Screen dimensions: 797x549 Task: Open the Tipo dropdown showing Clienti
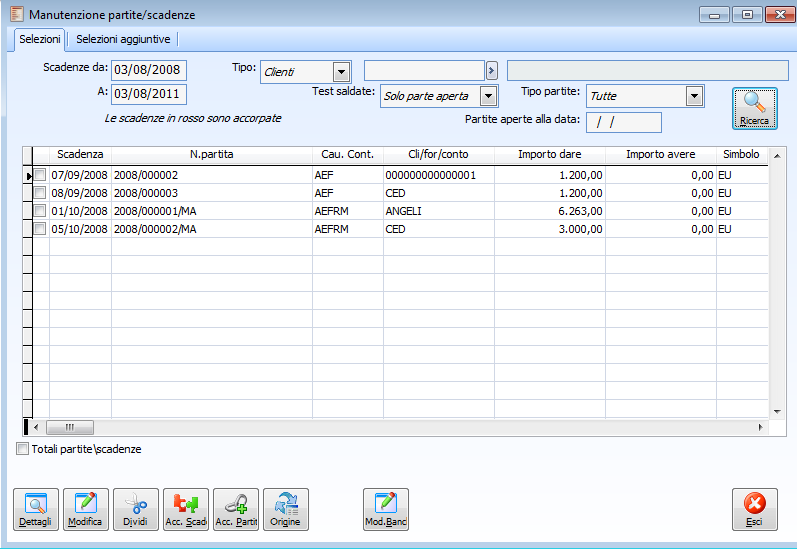[342, 72]
